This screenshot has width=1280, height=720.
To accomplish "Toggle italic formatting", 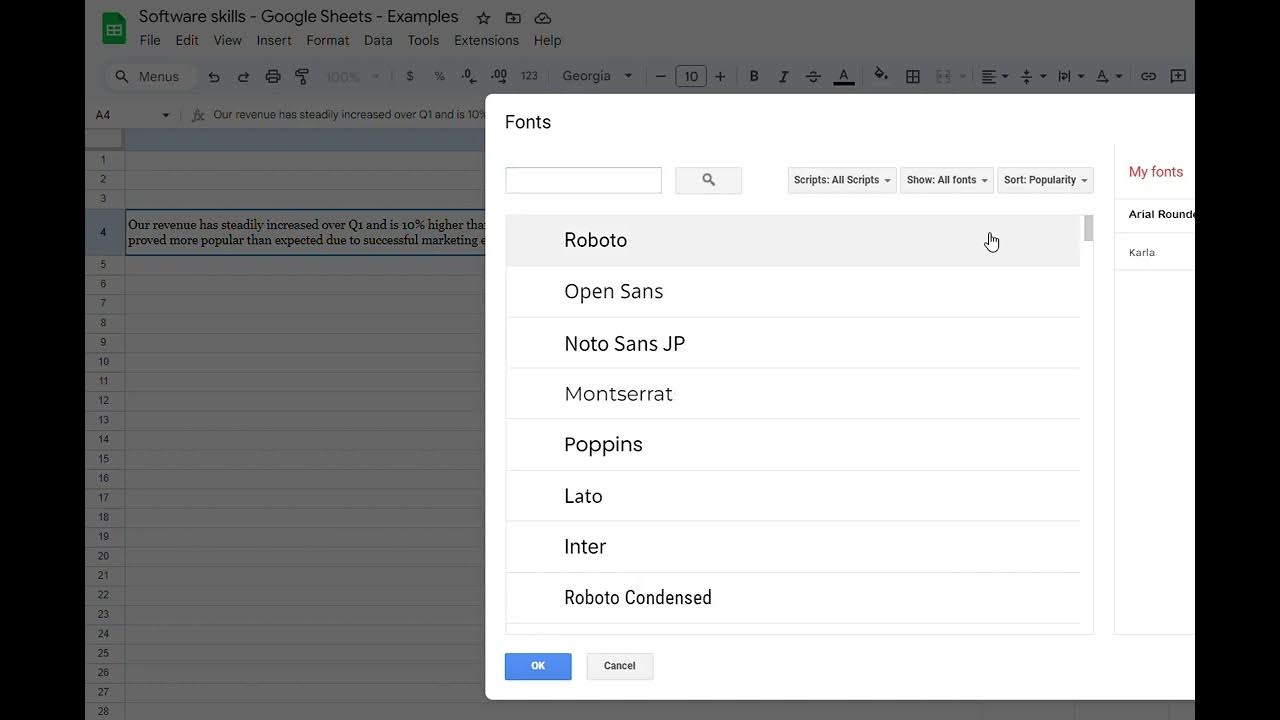I will tap(784, 76).
